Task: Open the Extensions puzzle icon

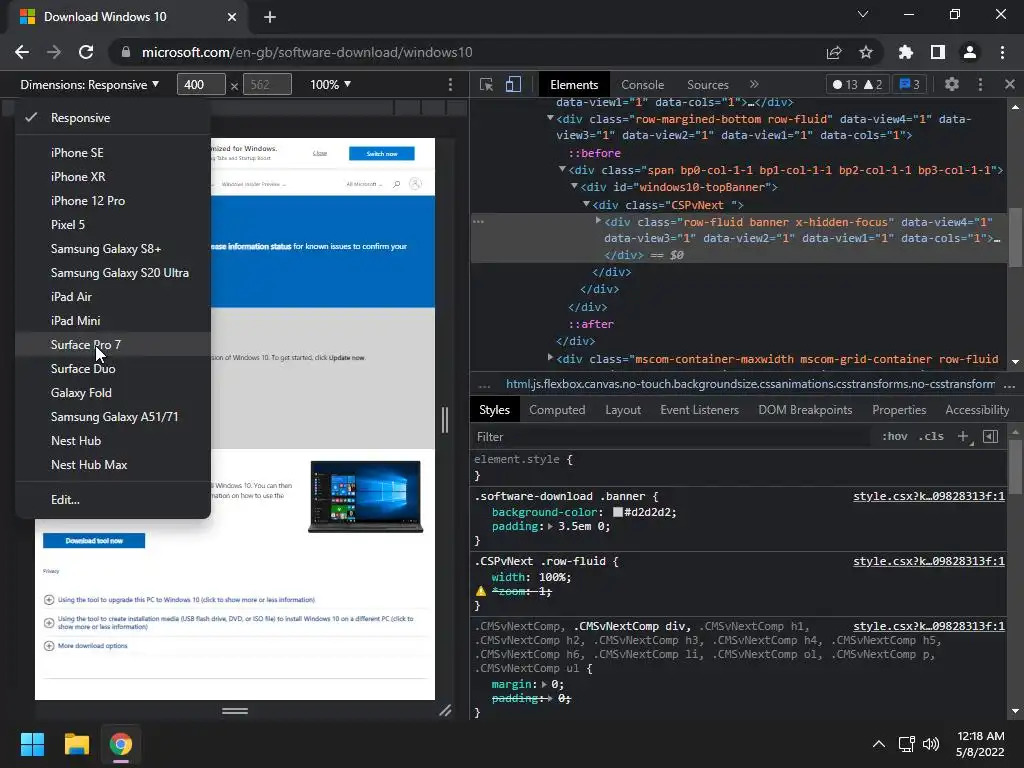Action: point(905,52)
